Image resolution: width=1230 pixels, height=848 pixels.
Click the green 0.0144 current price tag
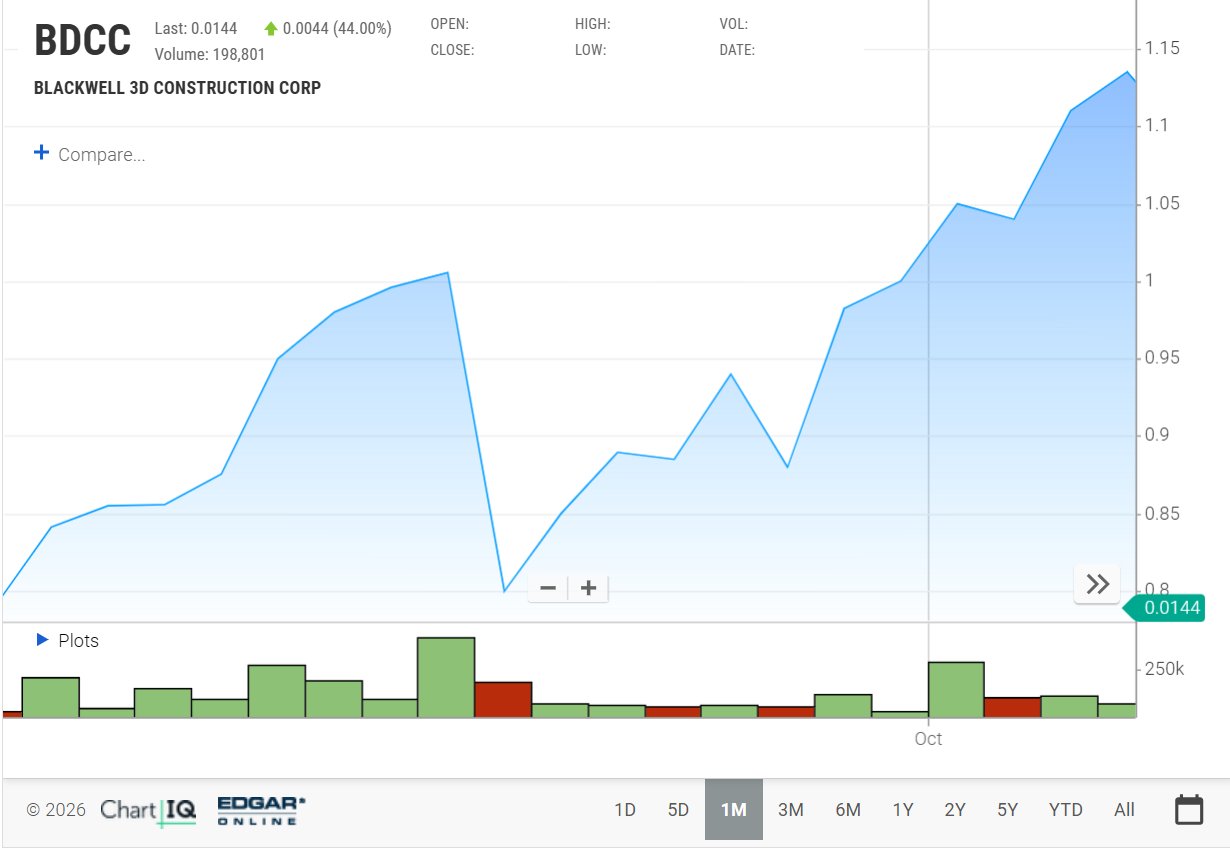(x=1163, y=607)
